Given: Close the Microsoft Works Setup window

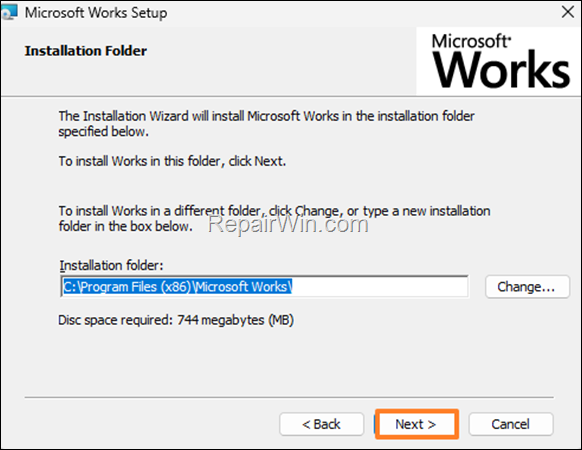Looking at the screenshot, I should [x=568, y=12].
